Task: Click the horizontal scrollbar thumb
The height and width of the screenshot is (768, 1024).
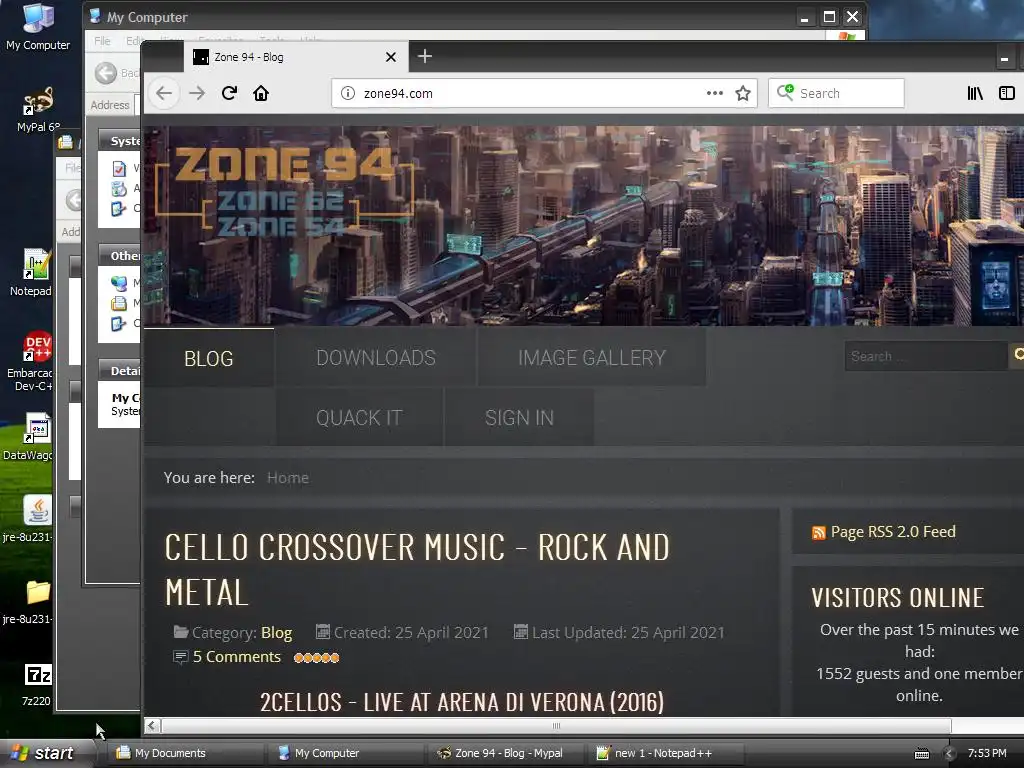Action: (x=556, y=726)
